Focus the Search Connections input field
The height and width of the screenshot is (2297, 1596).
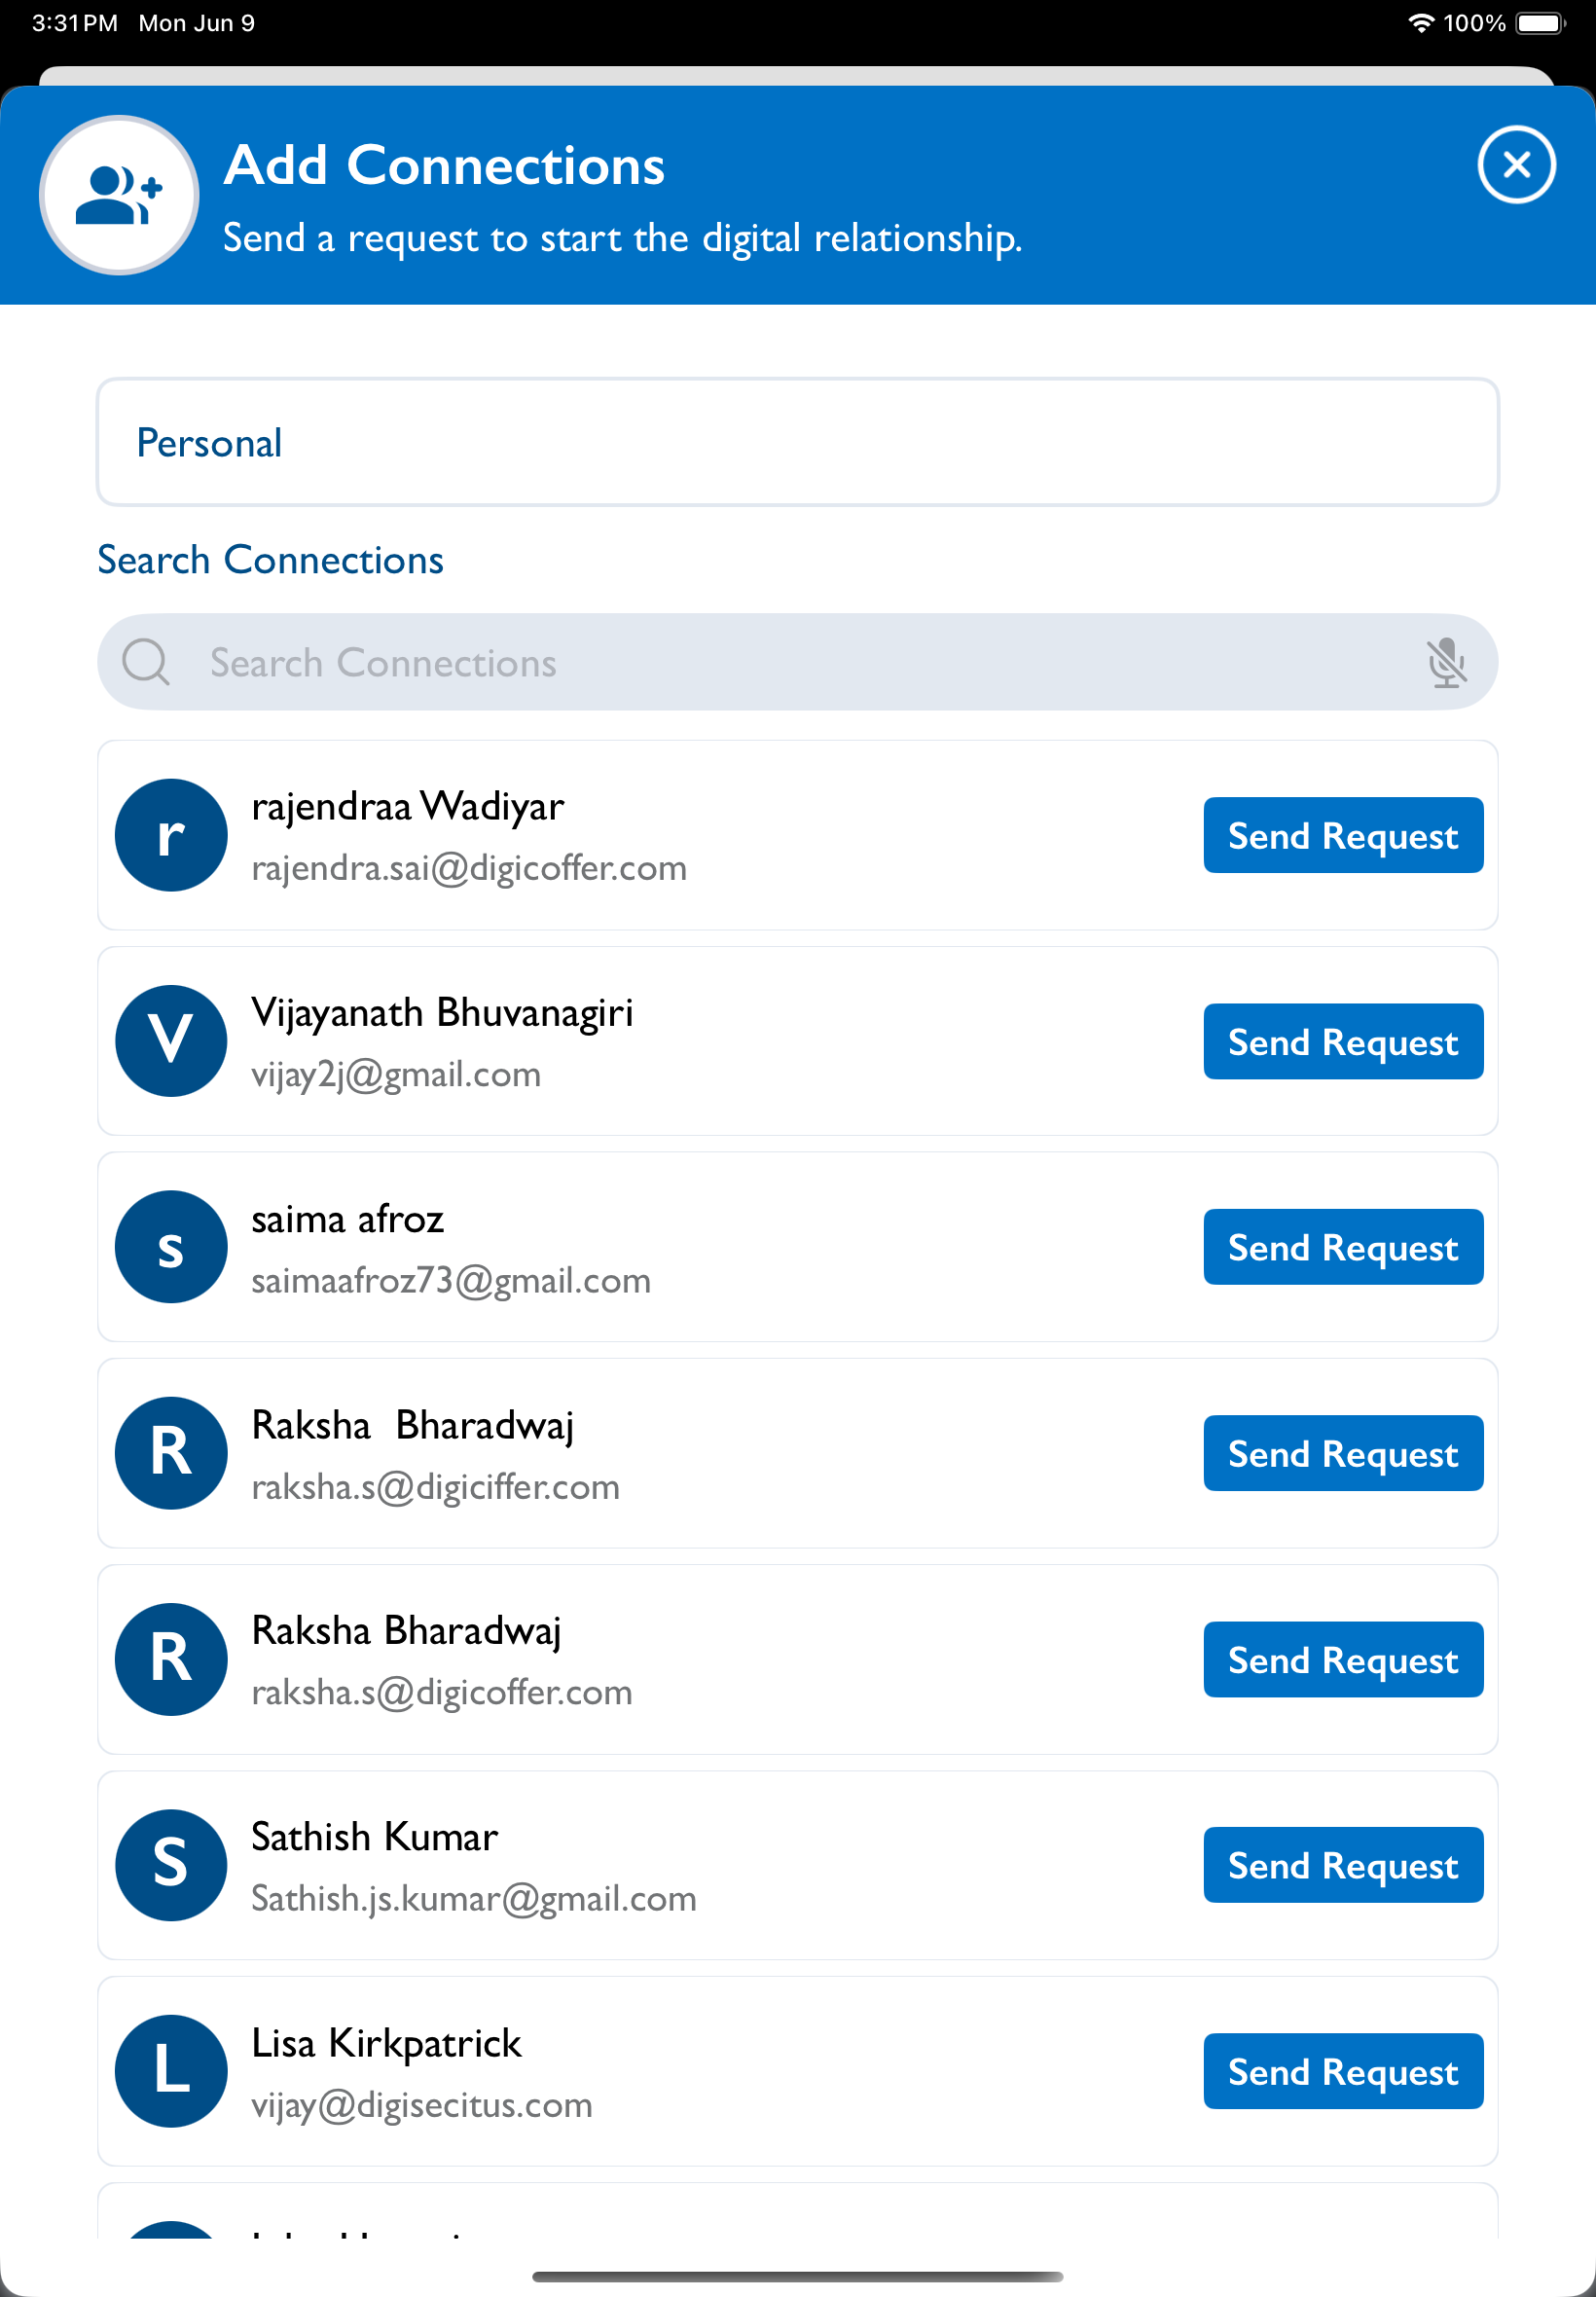pyautogui.click(x=797, y=662)
